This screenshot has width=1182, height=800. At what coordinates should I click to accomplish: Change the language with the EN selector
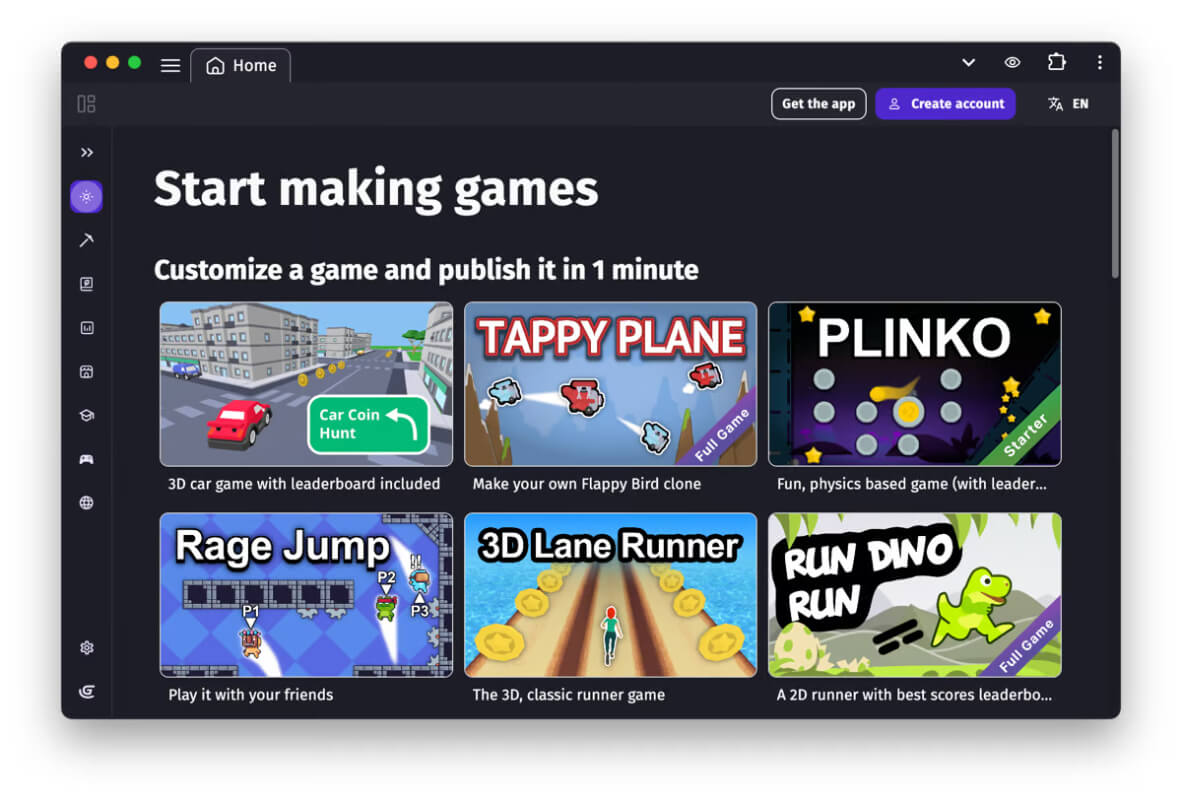[x=1068, y=104]
